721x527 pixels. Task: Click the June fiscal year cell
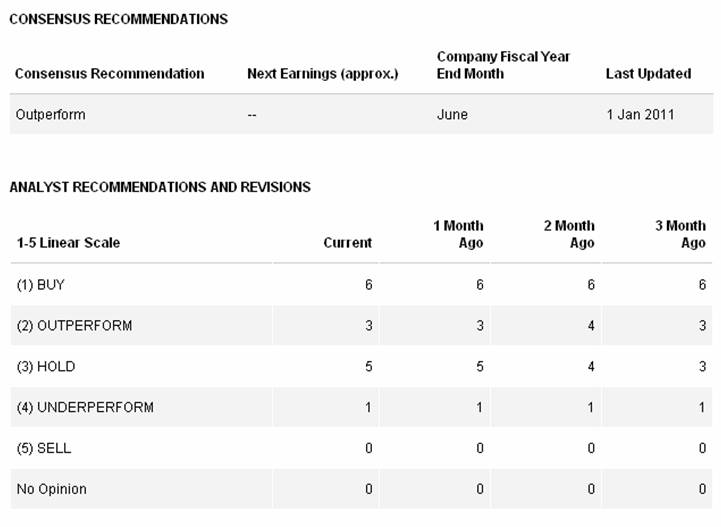(452, 115)
